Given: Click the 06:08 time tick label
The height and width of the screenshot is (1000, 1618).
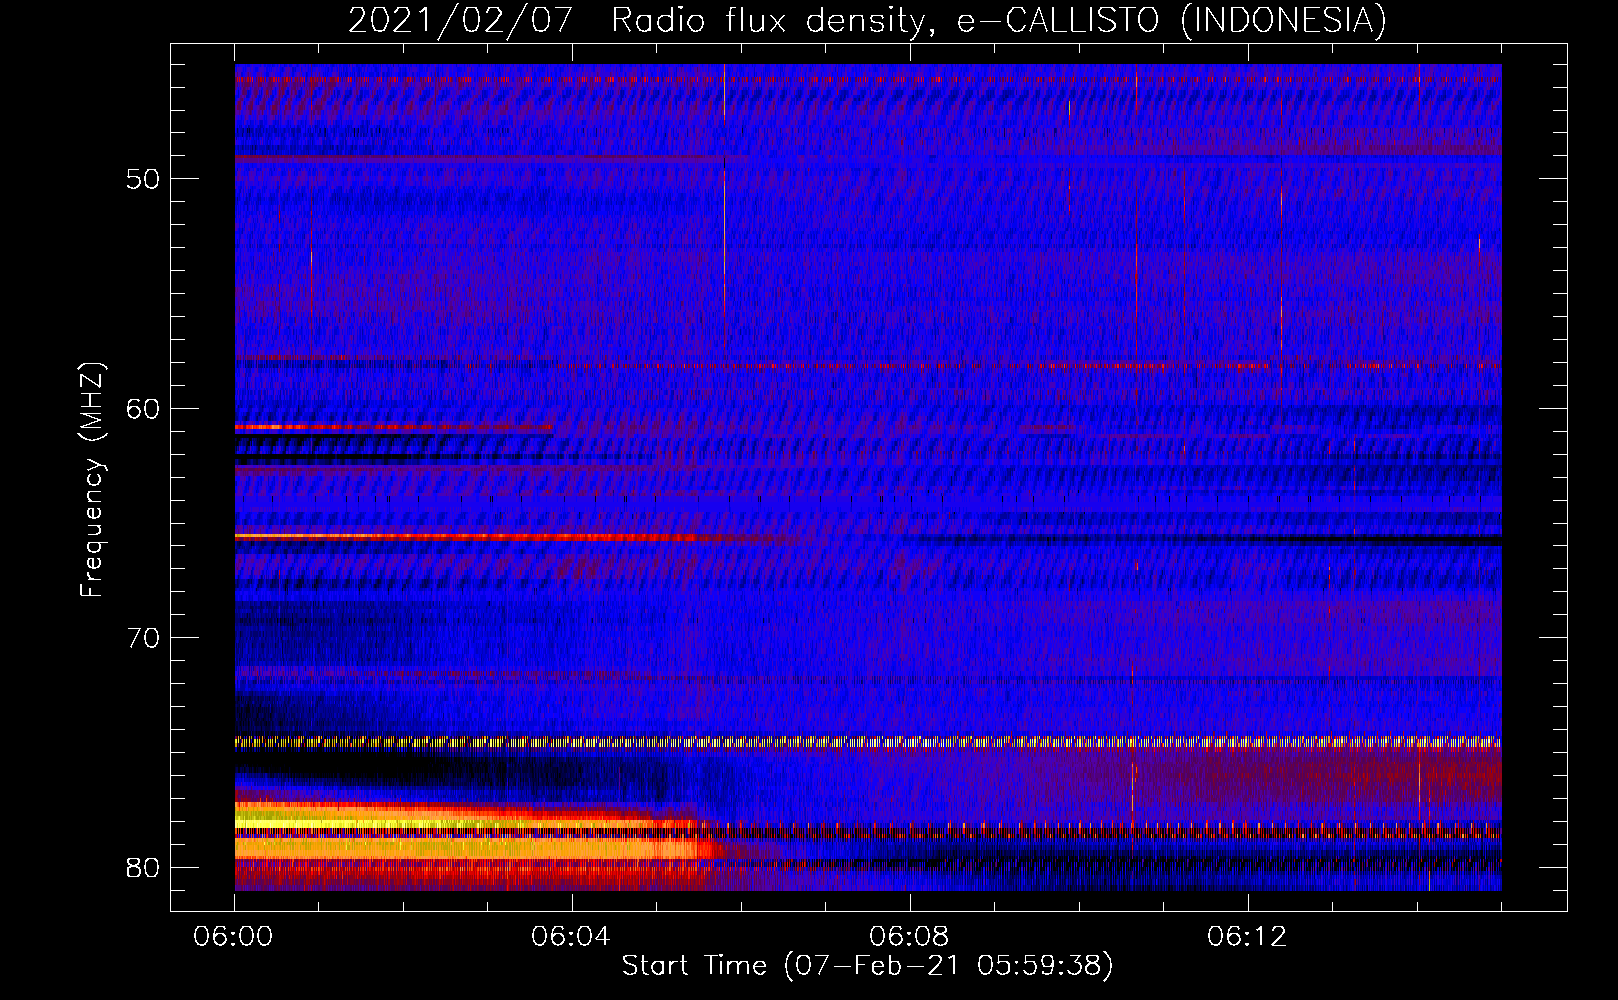Looking at the screenshot, I should (909, 937).
